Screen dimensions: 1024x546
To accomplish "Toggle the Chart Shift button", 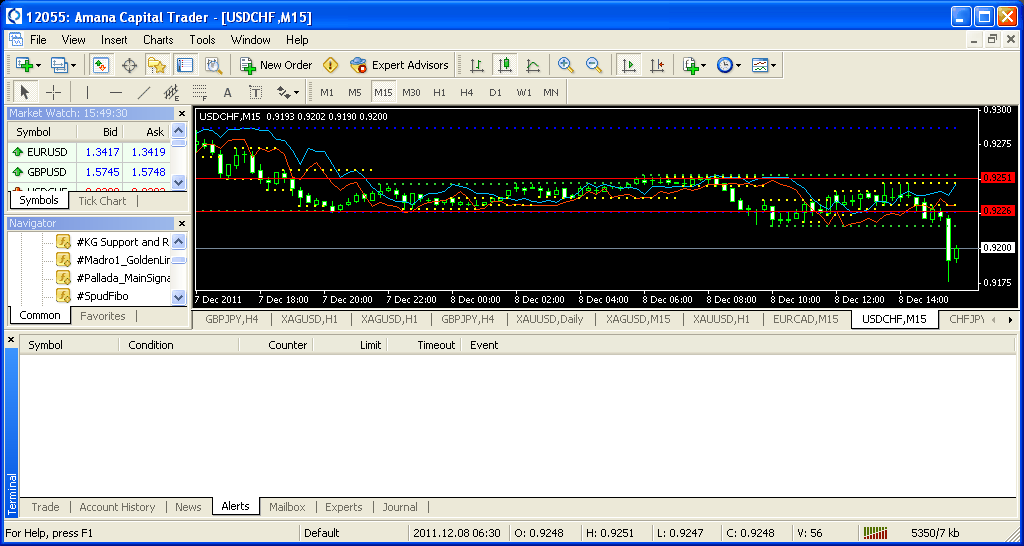I will click(x=656, y=65).
